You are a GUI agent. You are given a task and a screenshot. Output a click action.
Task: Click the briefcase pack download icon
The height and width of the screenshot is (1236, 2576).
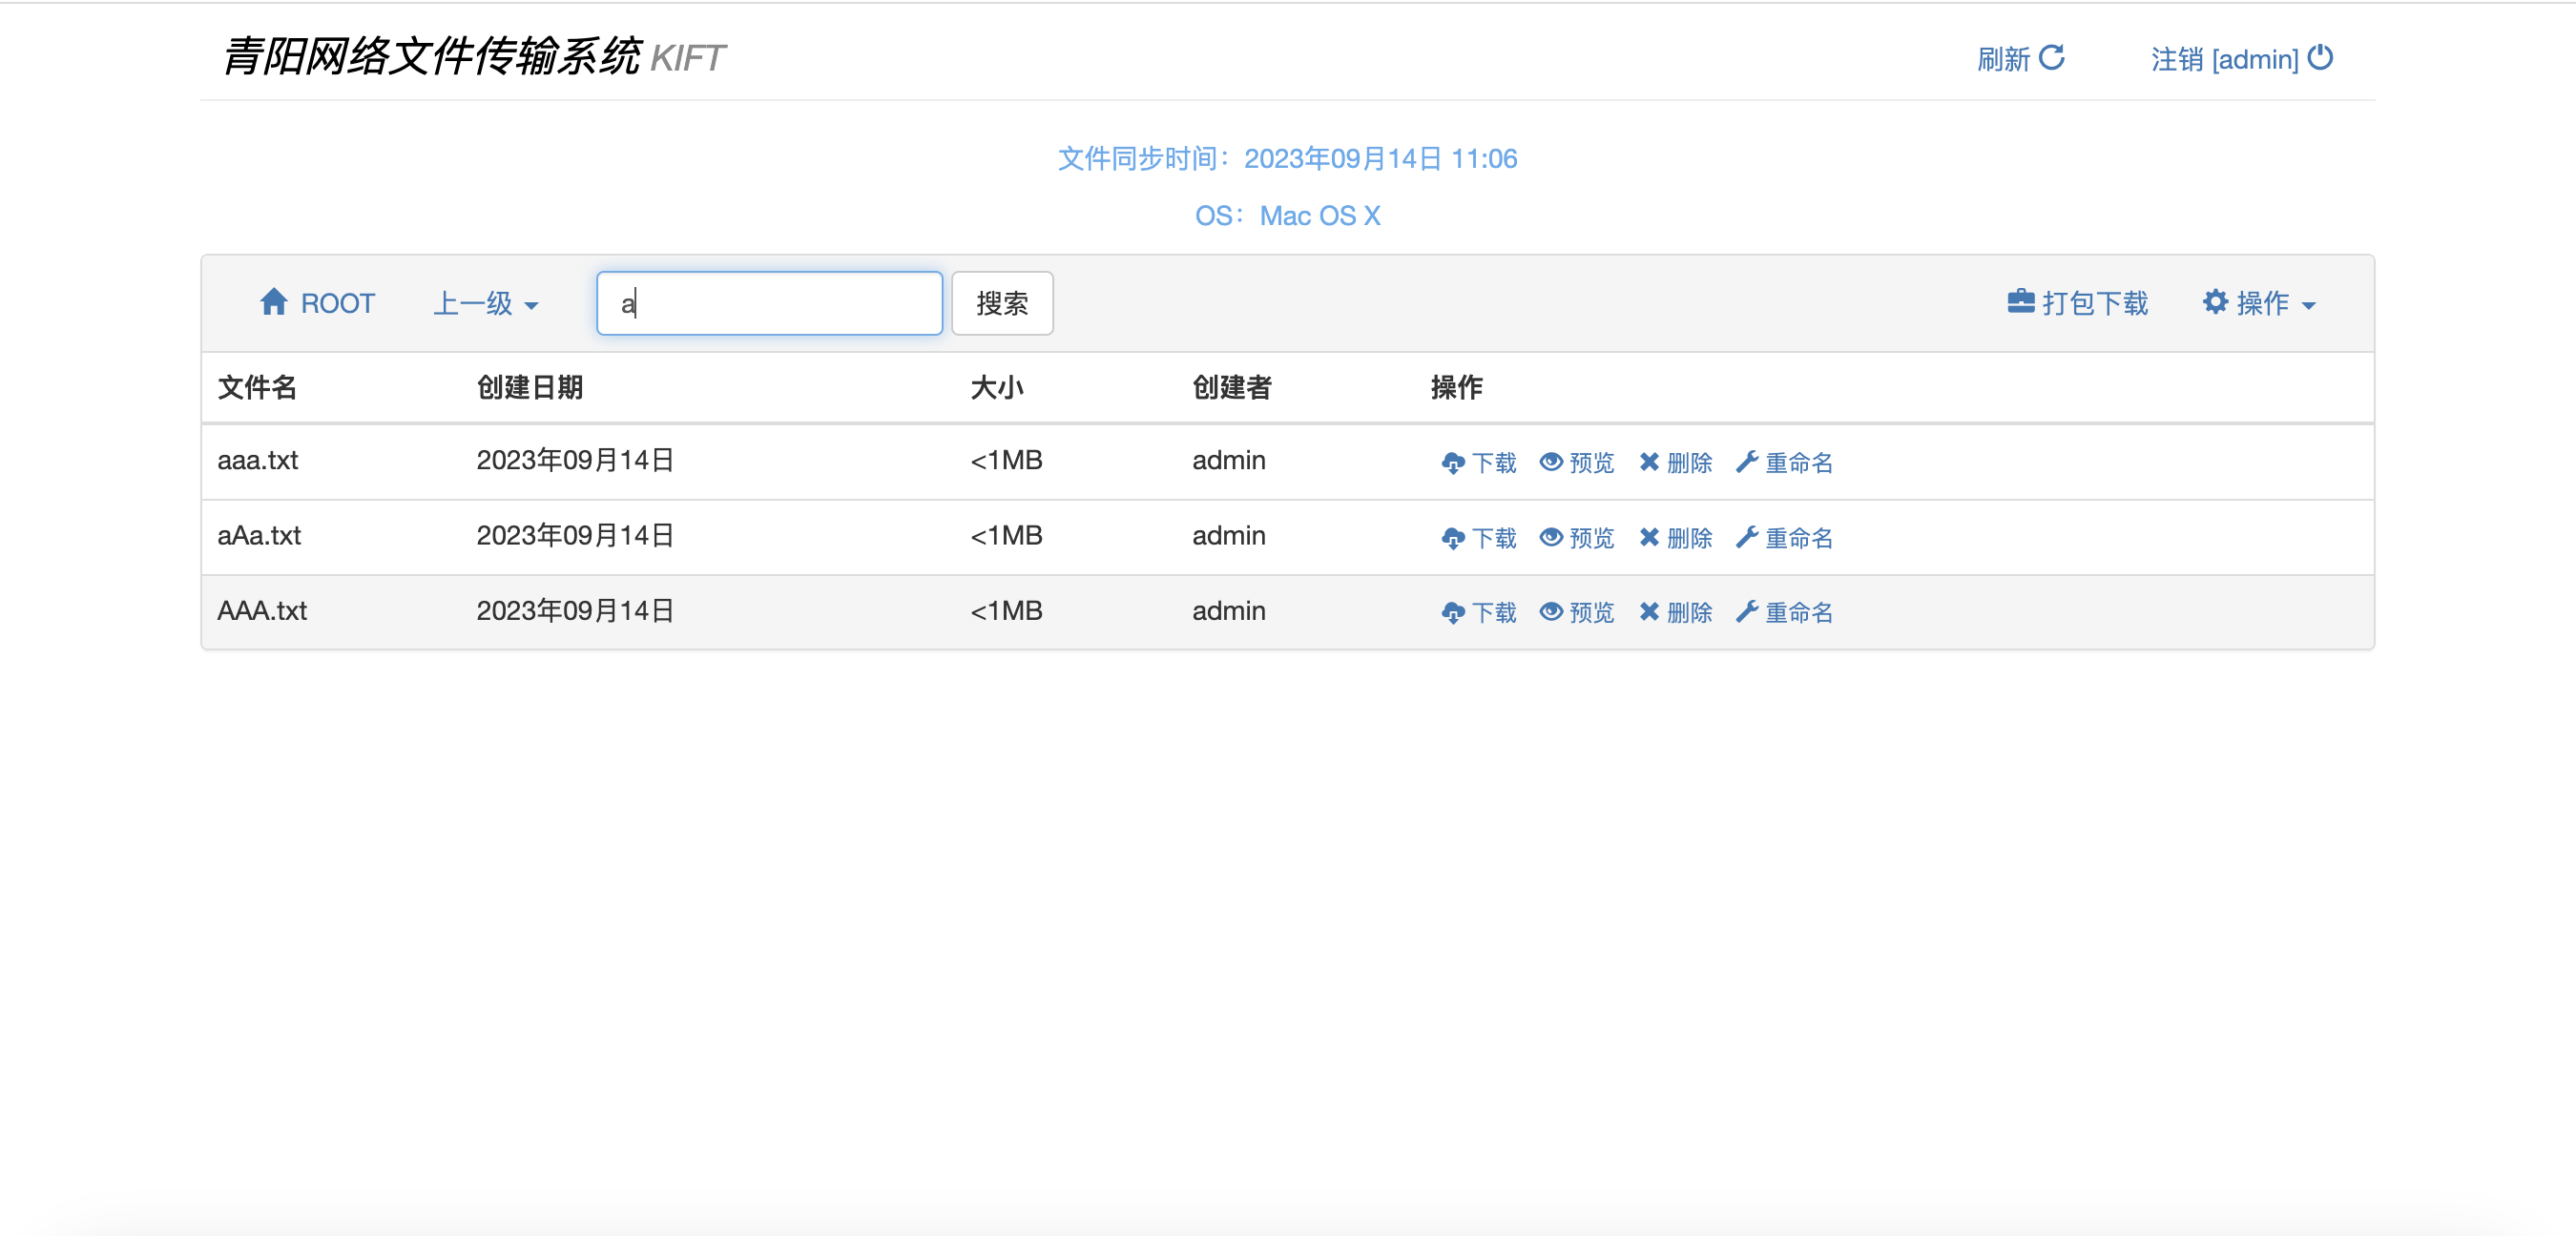[2021, 301]
